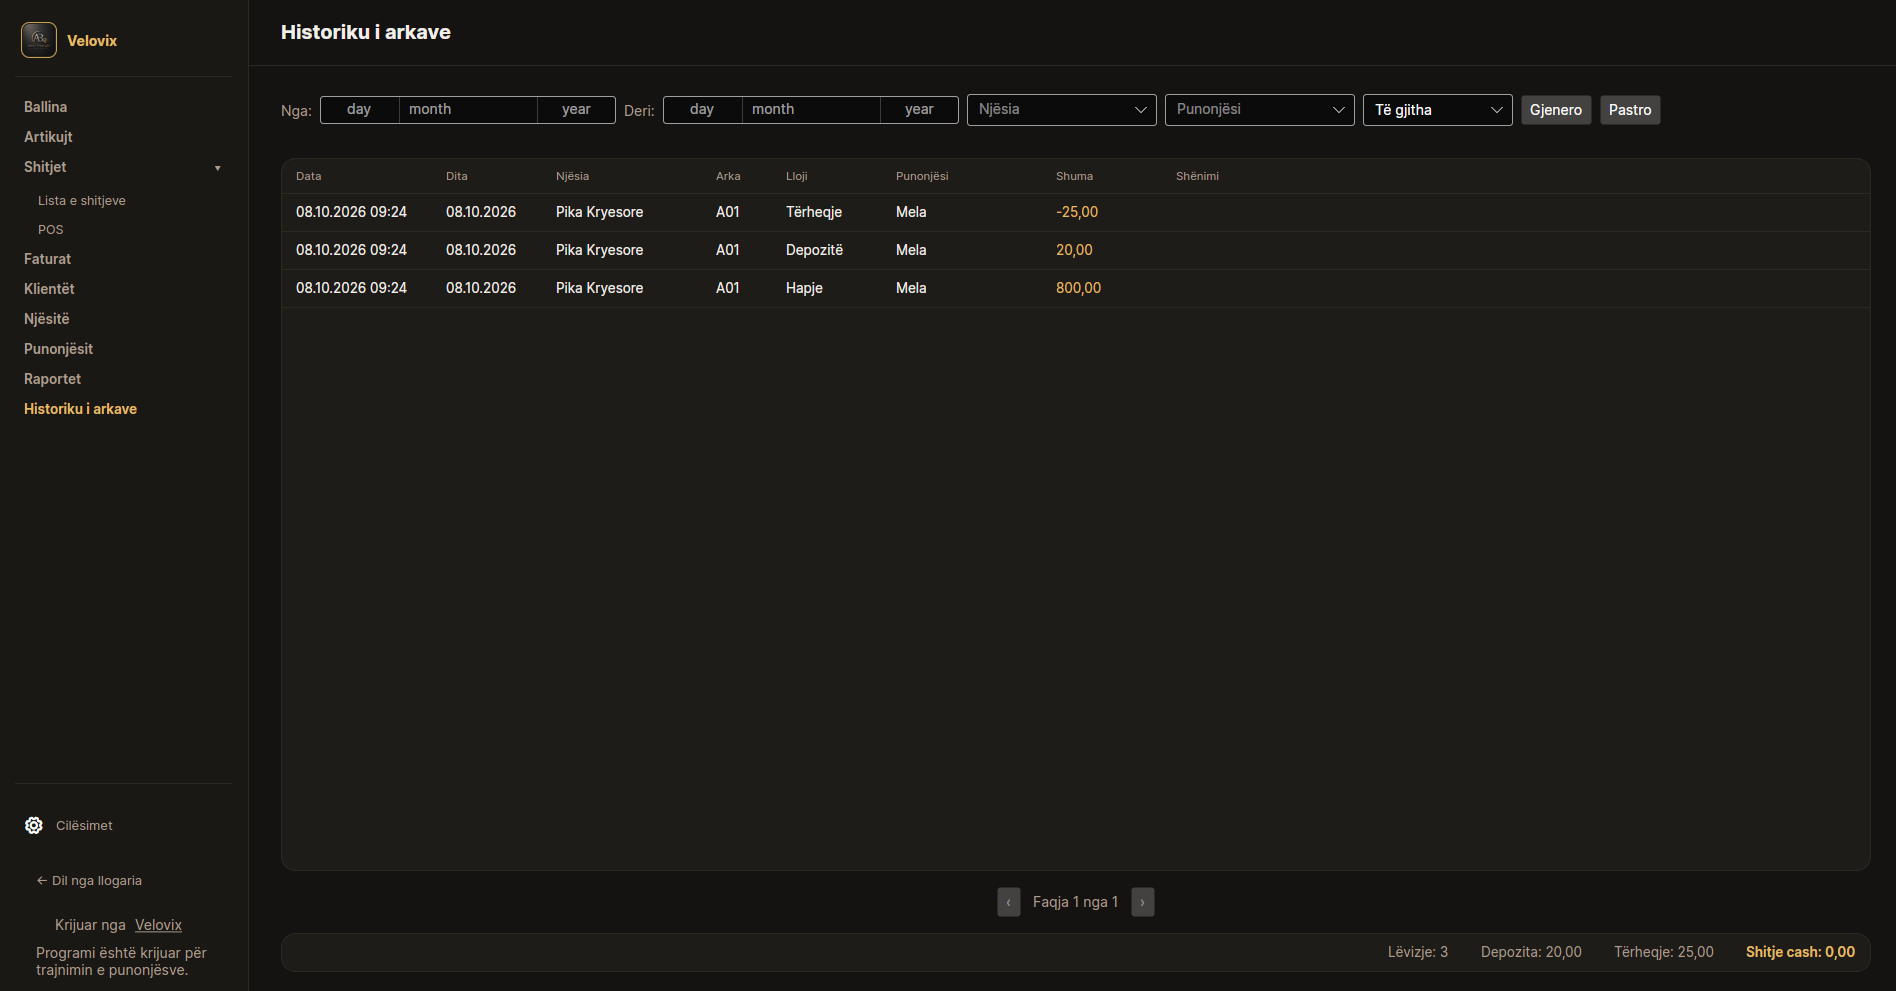Click the Shuma column header

click(x=1074, y=176)
